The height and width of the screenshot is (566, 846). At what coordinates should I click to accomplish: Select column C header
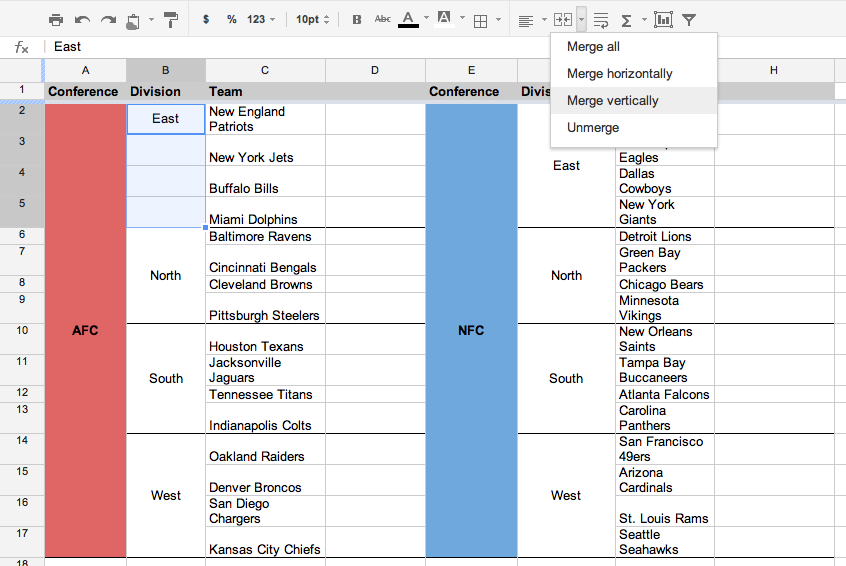265,70
